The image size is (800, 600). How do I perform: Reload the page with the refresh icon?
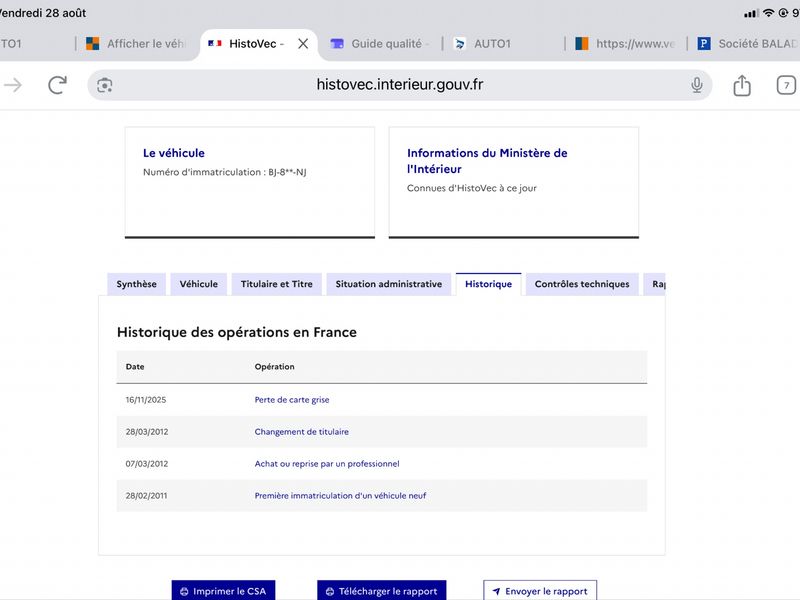click(58, 85)
